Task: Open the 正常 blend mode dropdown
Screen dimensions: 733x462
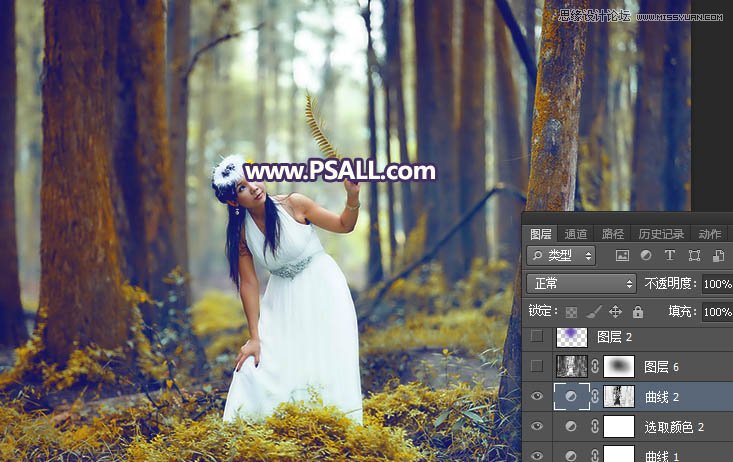Action: pos(581,283)
